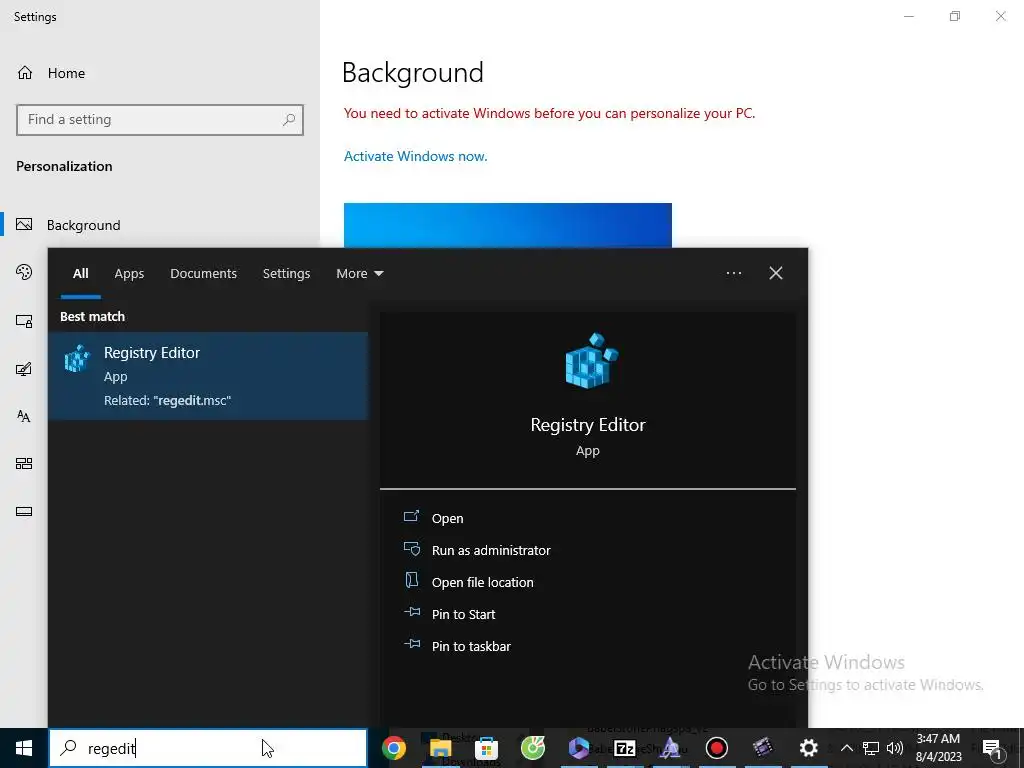Click the Run as administrator shield icon
Screen dimensions: 1024x768
[x=411, y=549]
